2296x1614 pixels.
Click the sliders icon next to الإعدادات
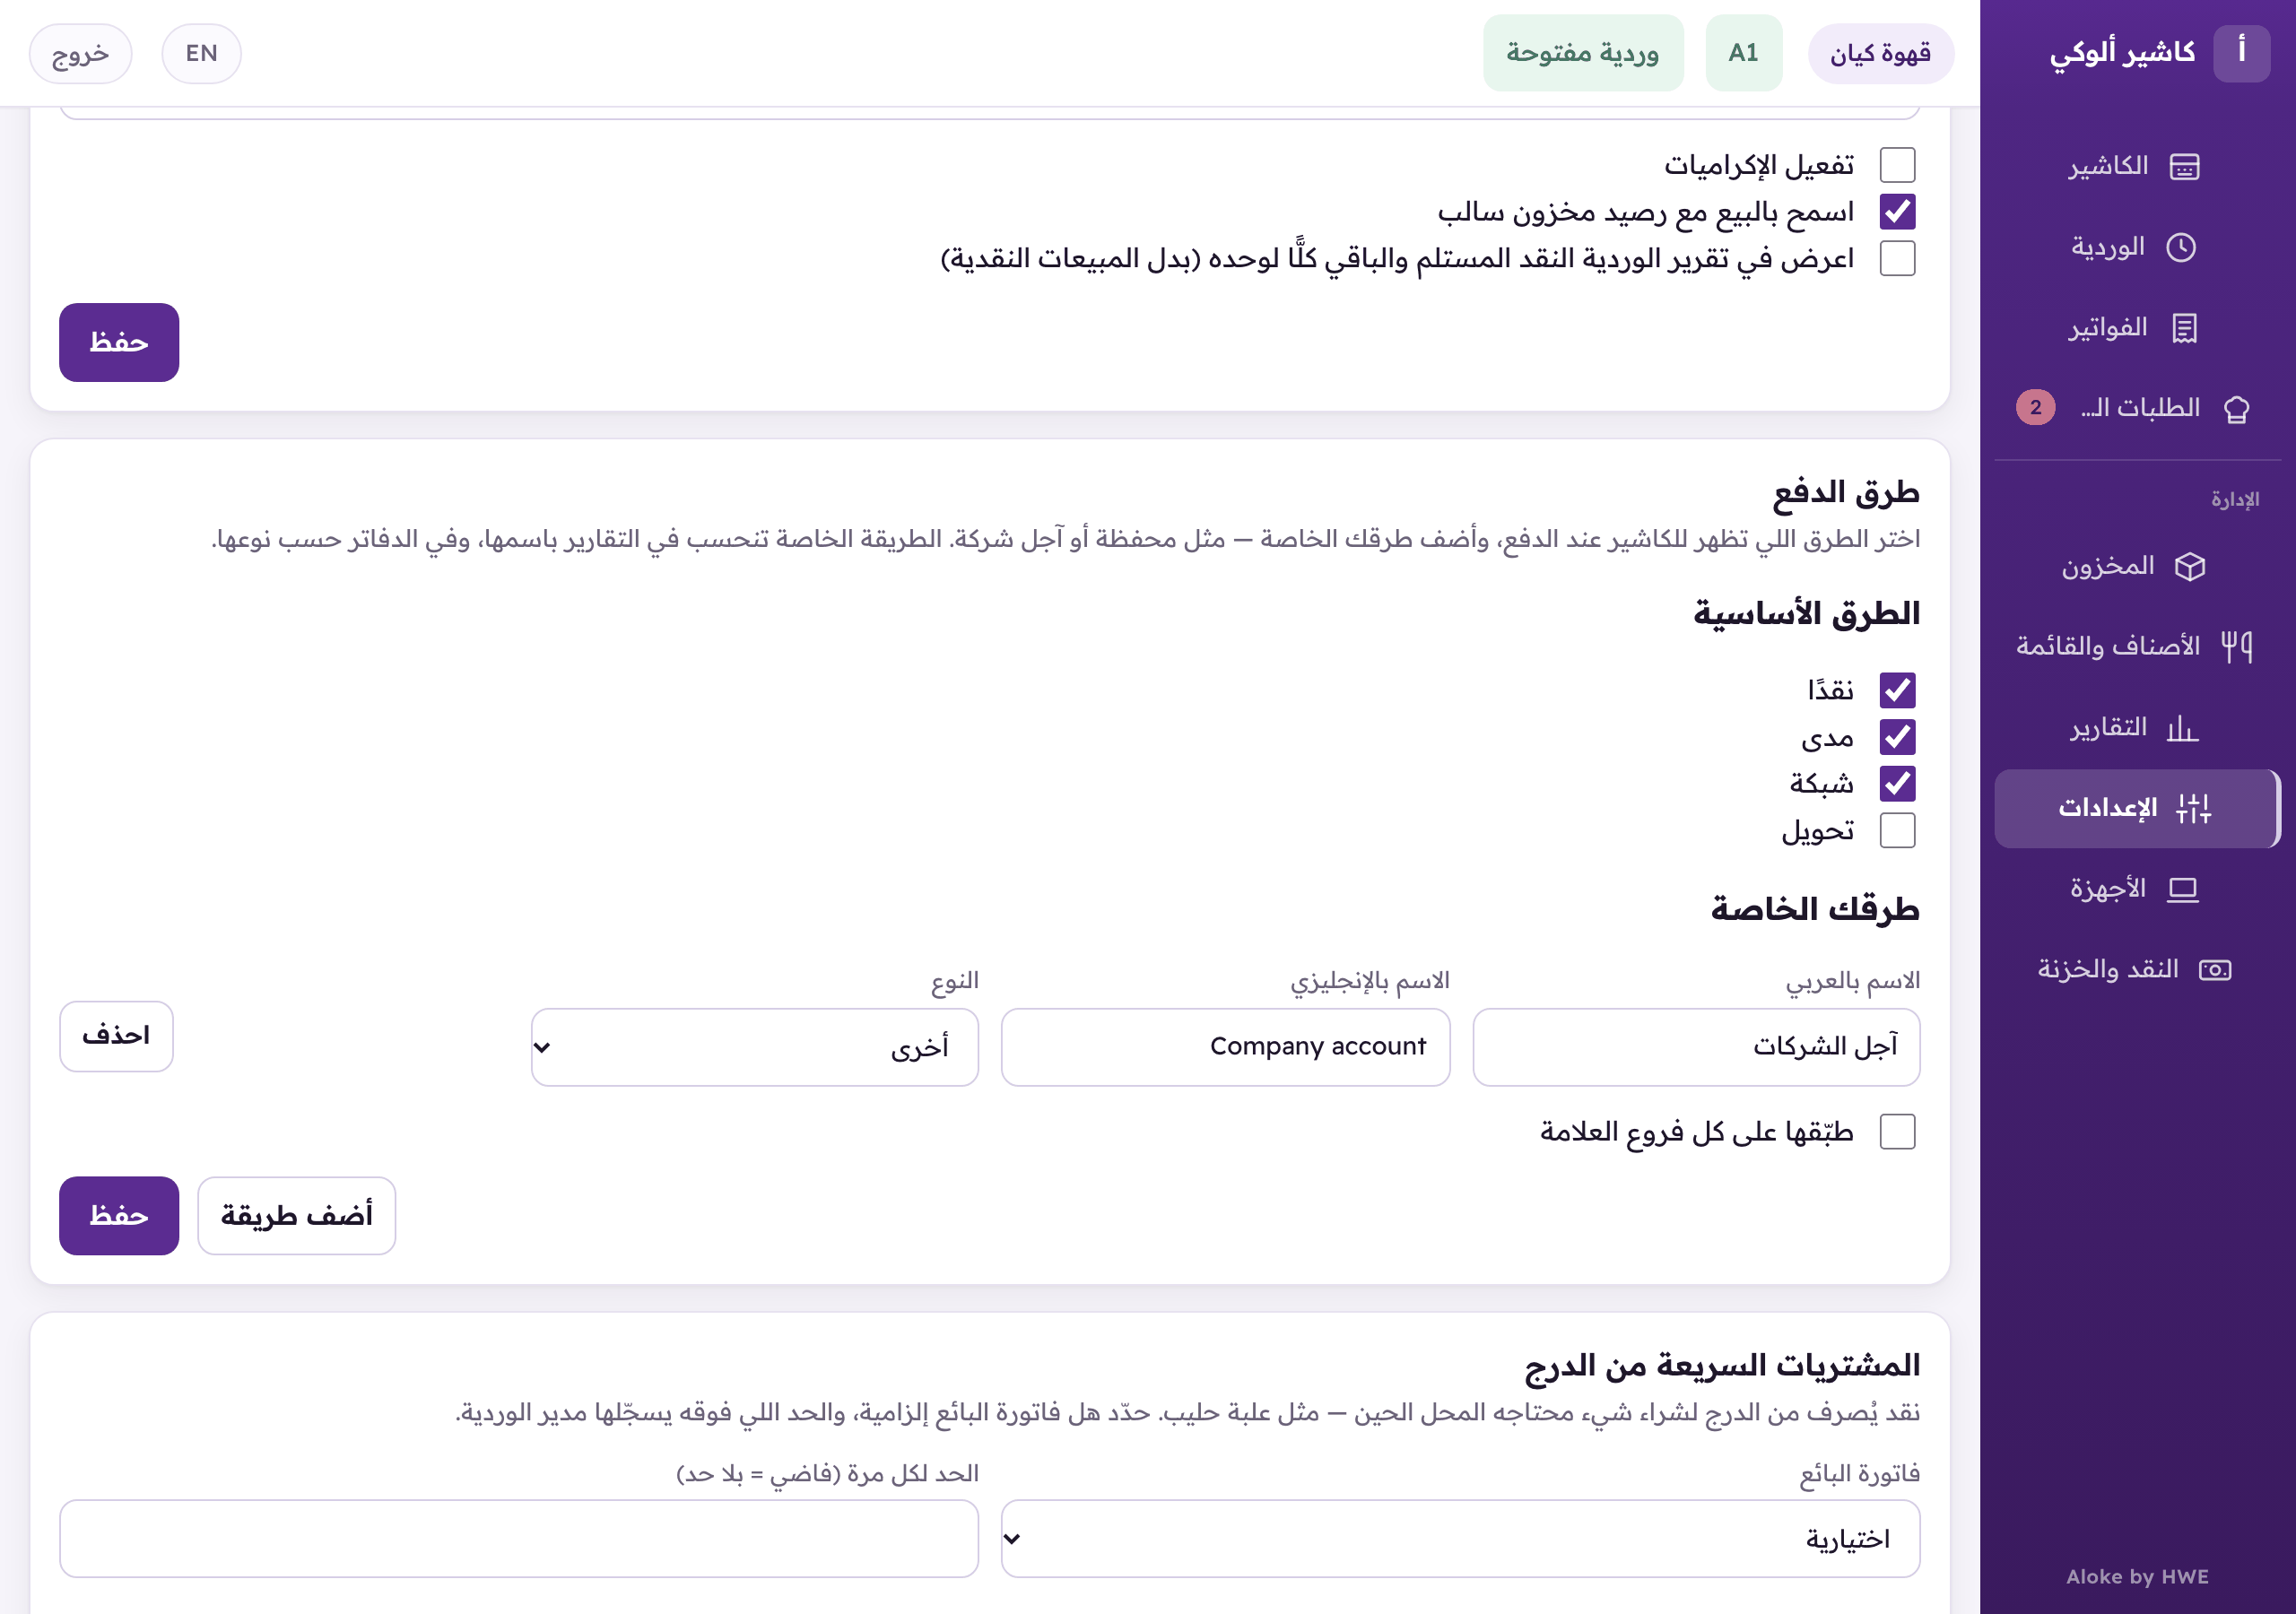coord(2193,808)
